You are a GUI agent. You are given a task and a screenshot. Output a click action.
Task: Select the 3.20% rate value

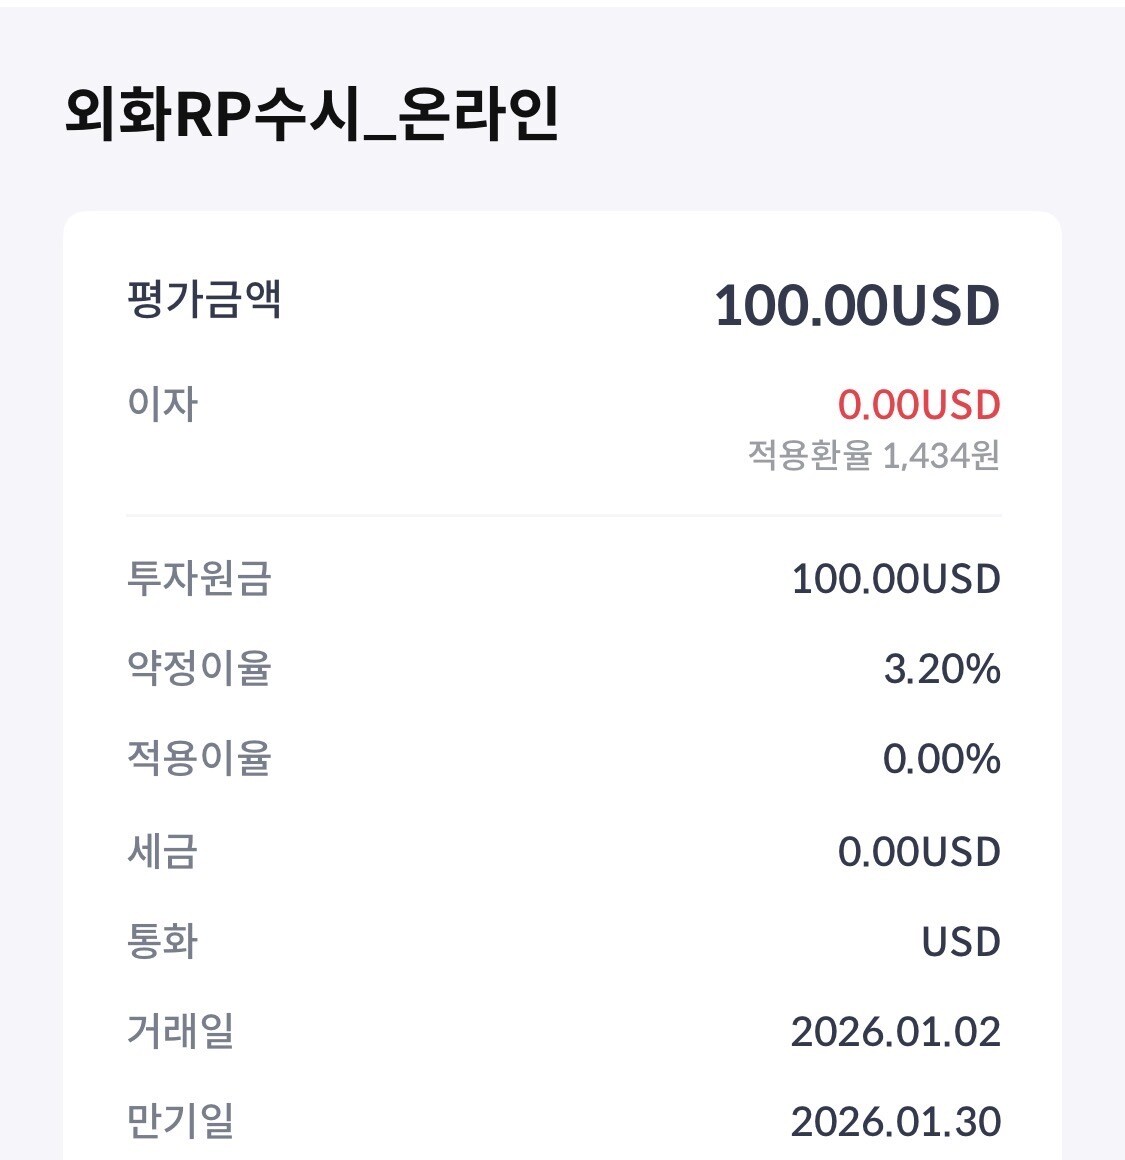(x=941, y=669)
